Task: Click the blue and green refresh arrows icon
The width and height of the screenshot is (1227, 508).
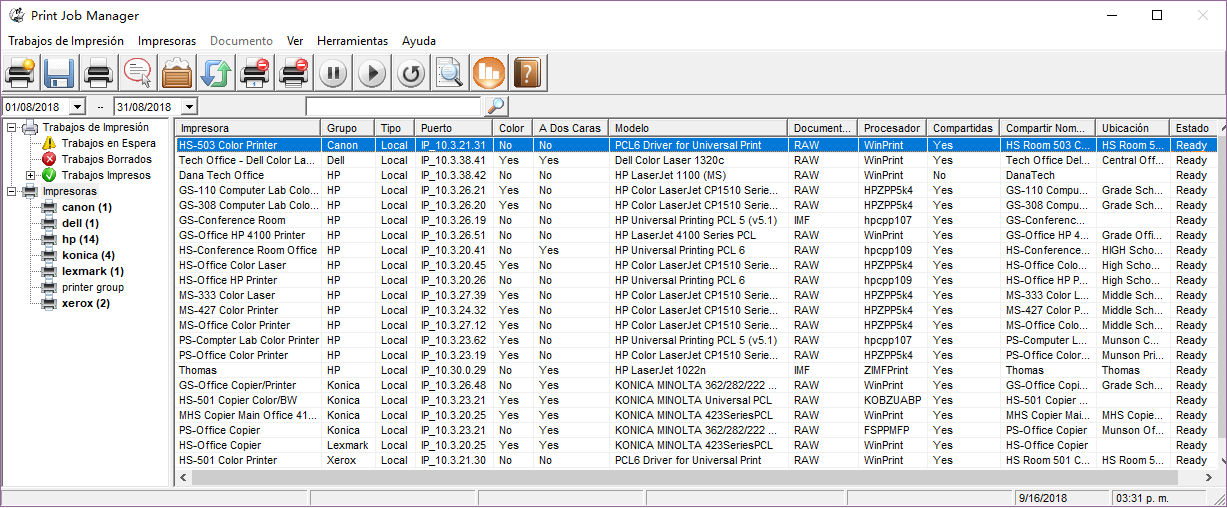Action: click(x=216, y=73)
